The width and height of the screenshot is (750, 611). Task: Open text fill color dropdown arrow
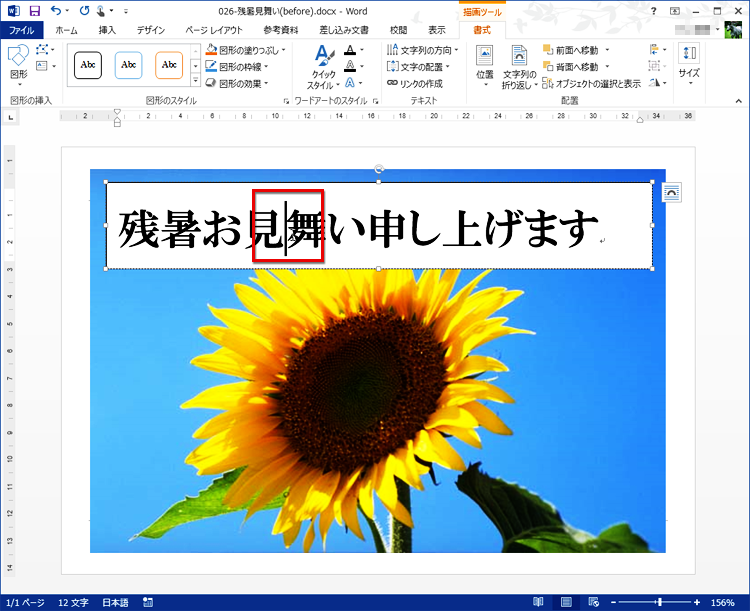pyautogui.click(x=362, y=50)
